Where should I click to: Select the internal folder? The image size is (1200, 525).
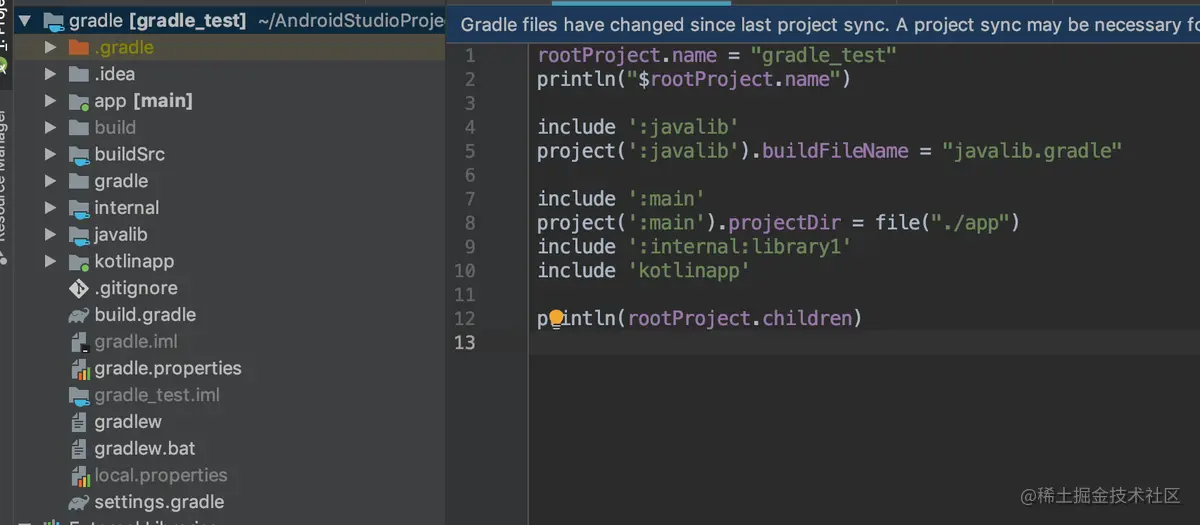[127, 208]
